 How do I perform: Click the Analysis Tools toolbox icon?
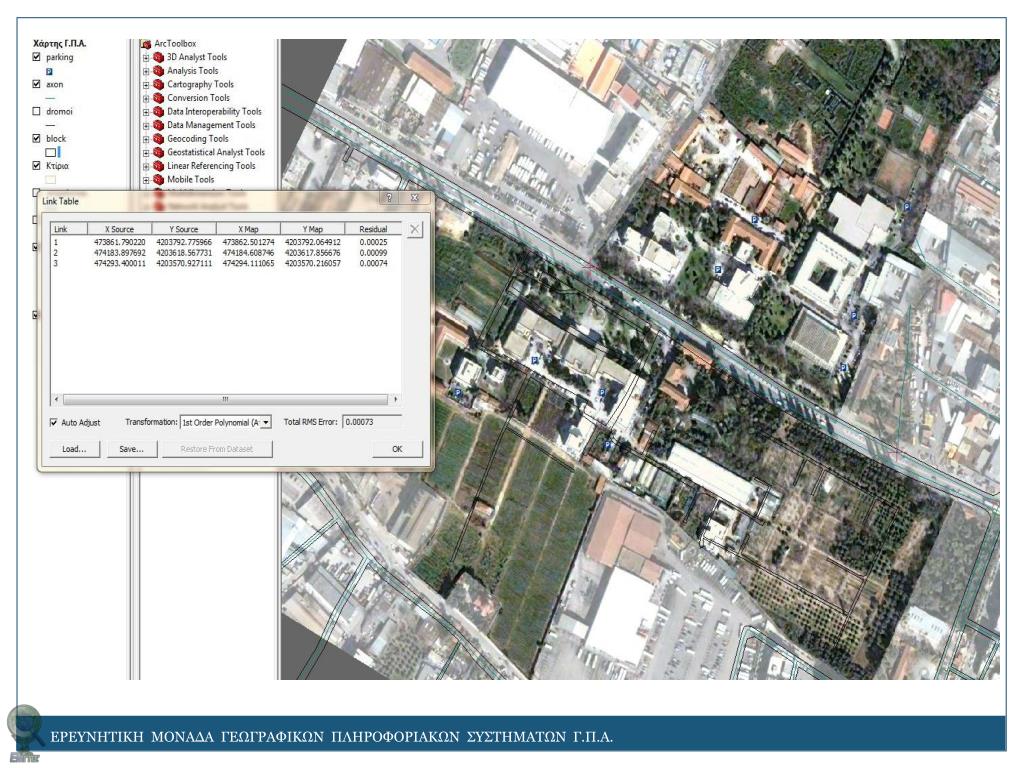tap(158, 71)
